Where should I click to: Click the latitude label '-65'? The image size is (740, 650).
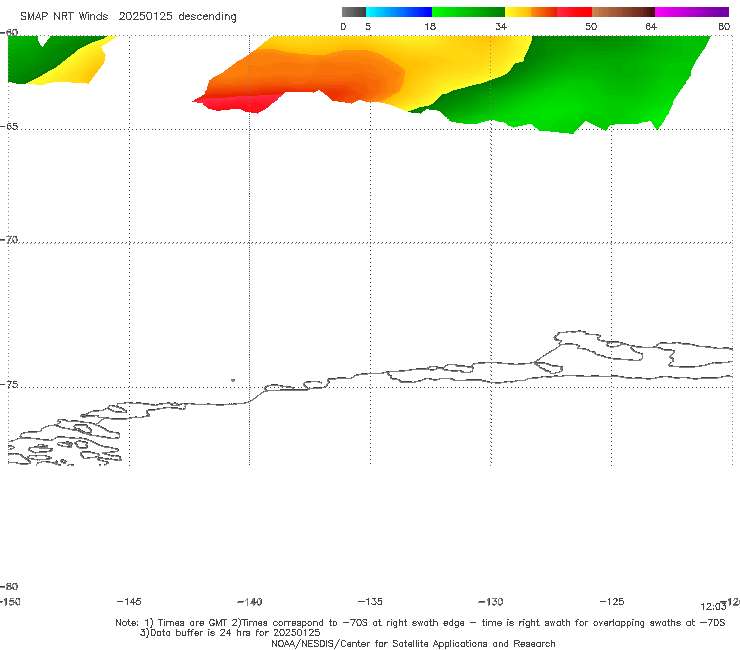(9, 127)
